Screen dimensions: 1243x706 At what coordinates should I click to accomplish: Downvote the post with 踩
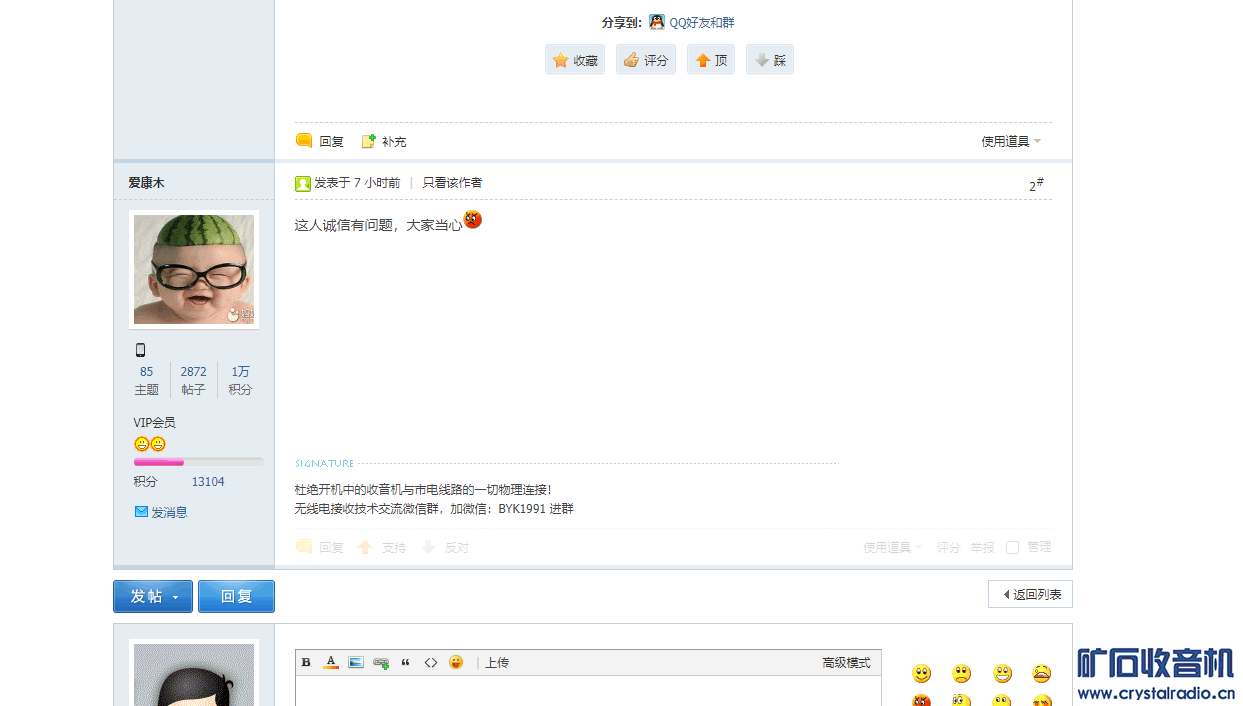coord(770,60)
